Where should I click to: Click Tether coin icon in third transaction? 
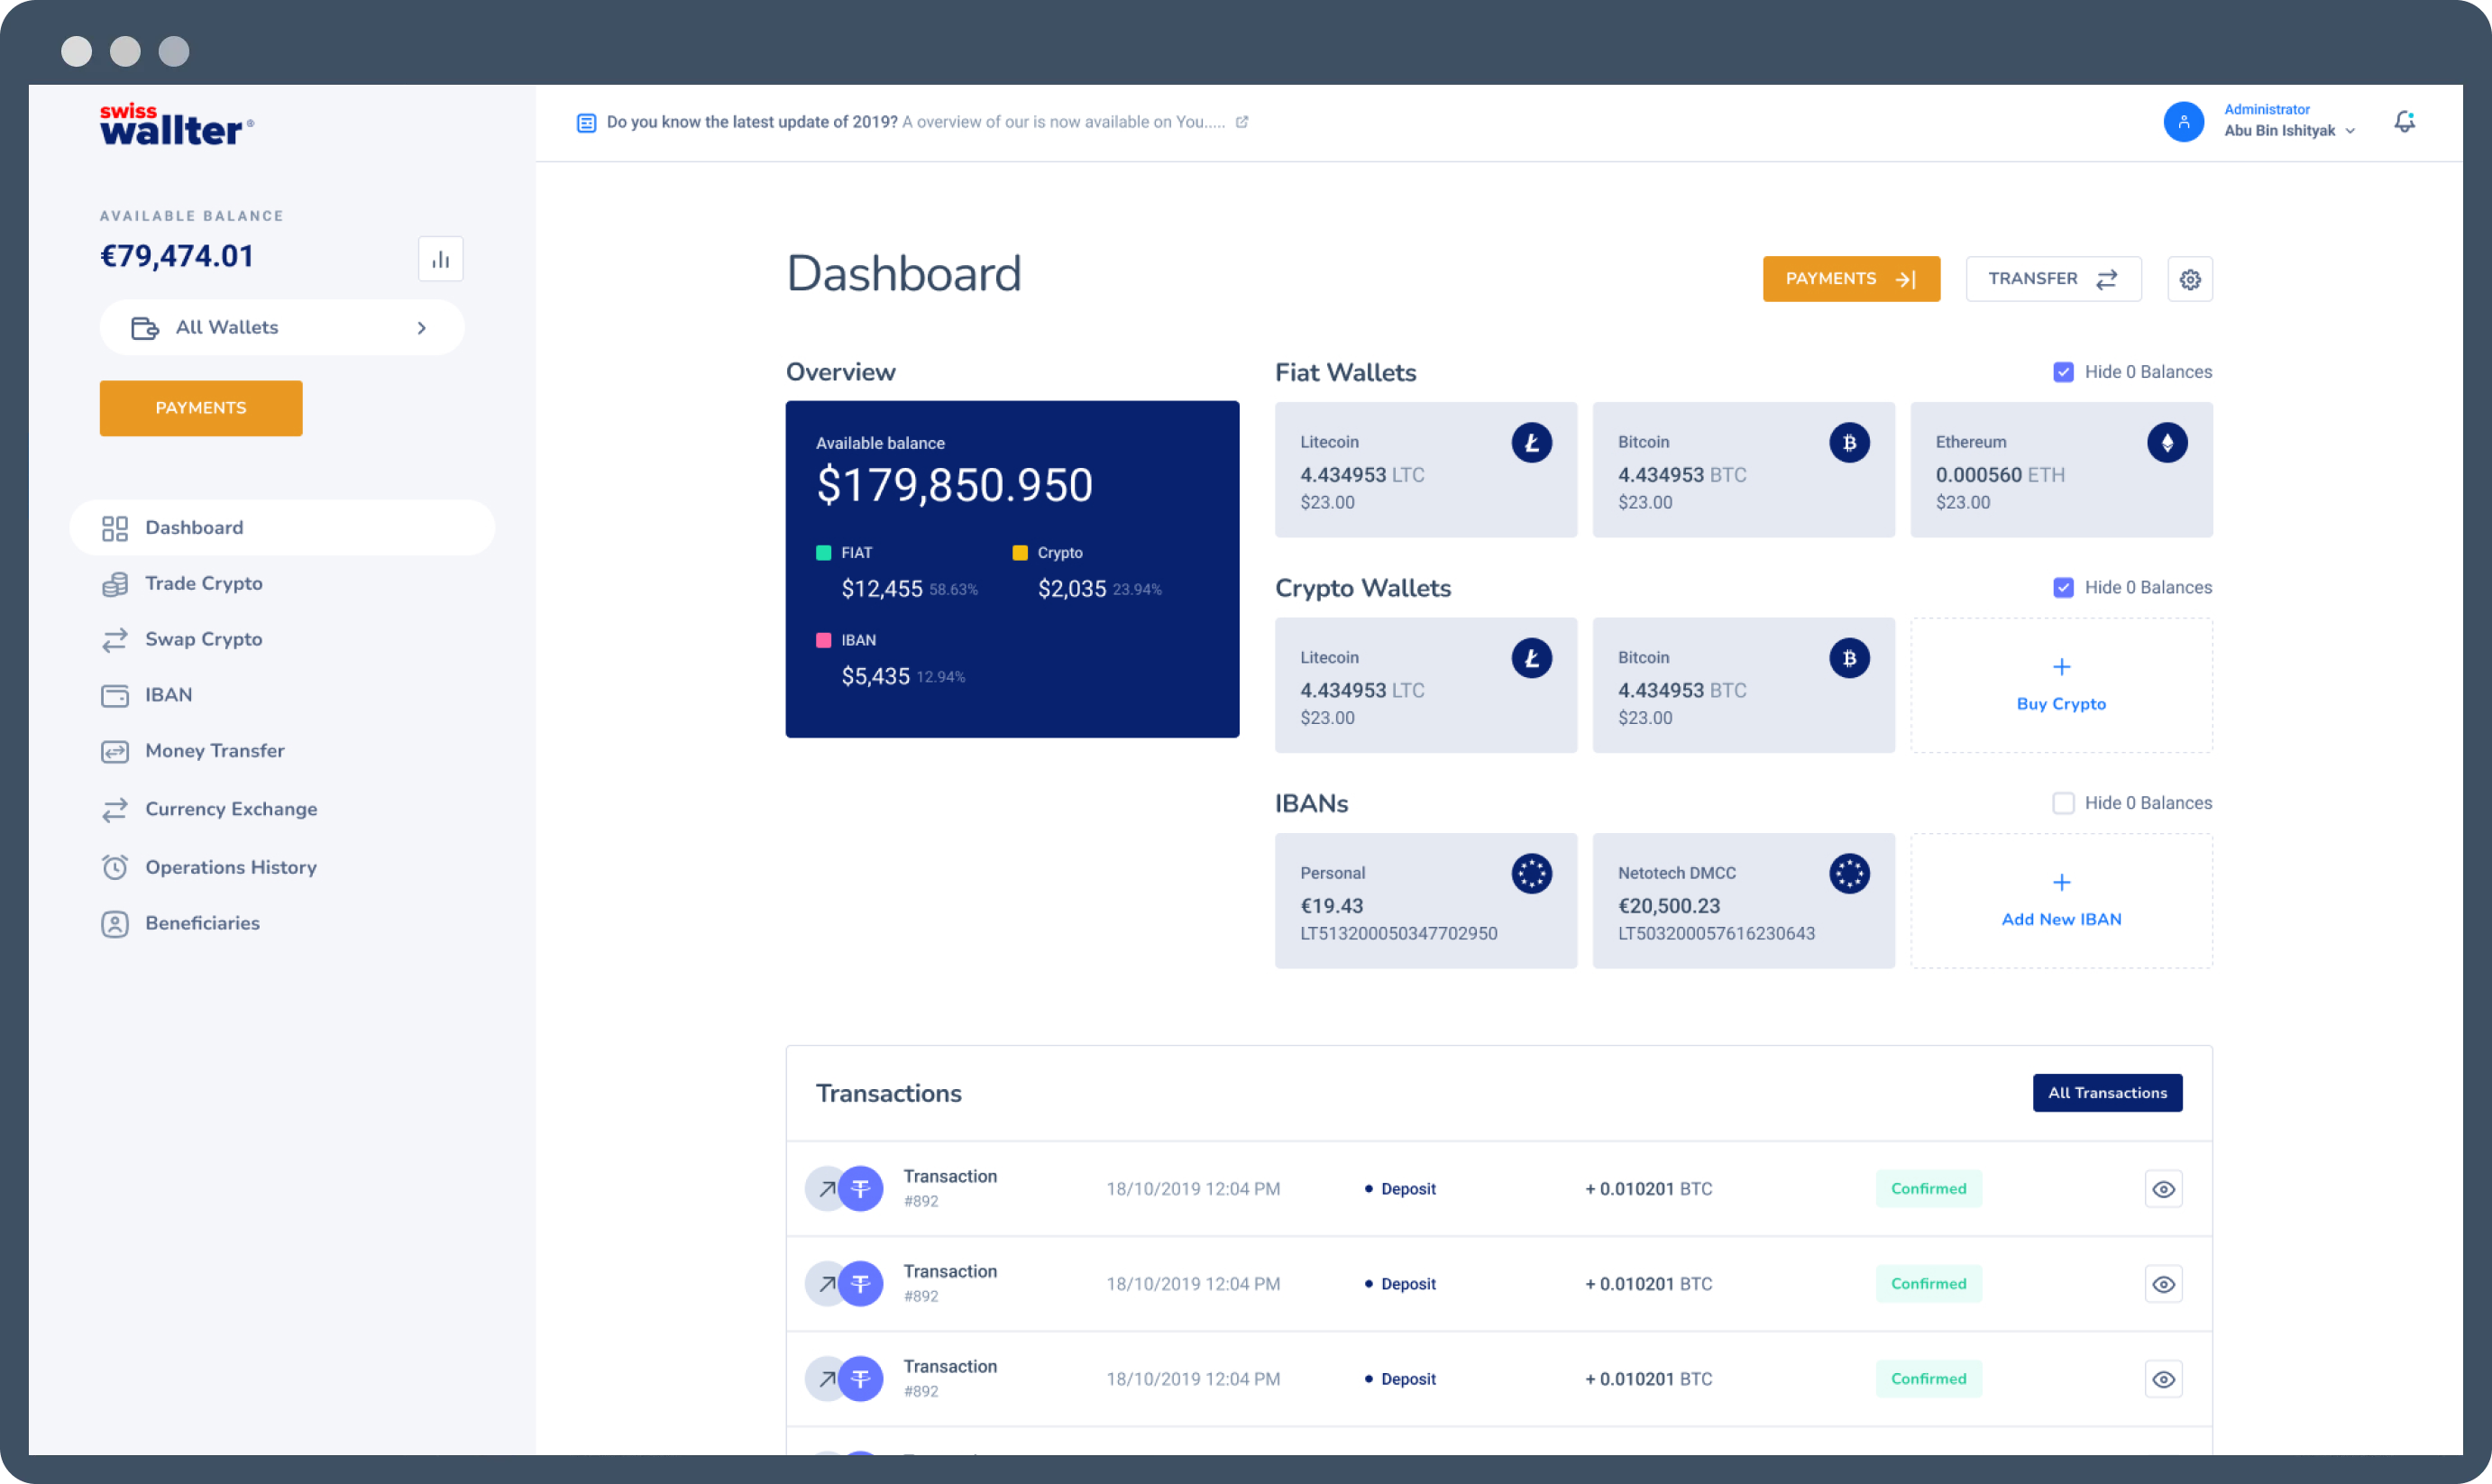(x=860, y=1379)
